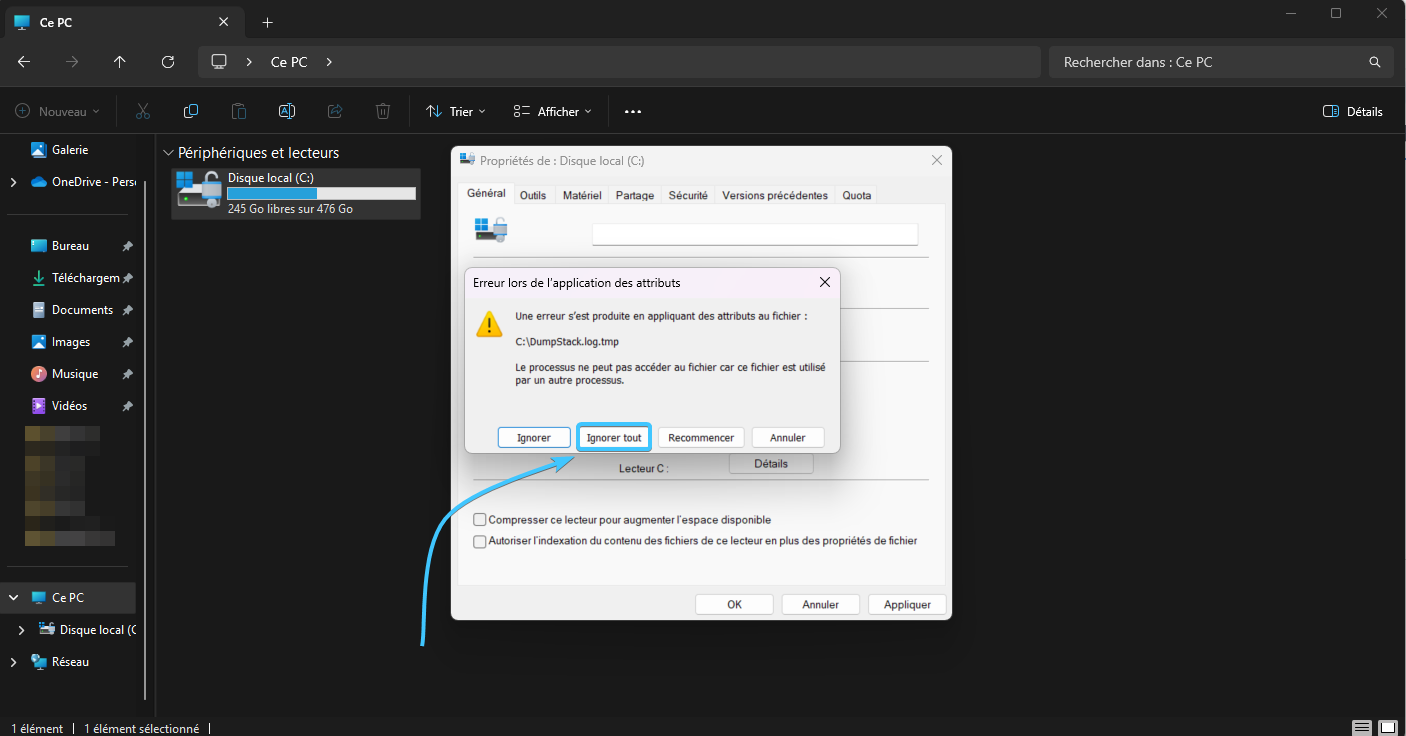Collapse the Périphériques et lecteurs group

pyautogui.click(x=168, y=153)
